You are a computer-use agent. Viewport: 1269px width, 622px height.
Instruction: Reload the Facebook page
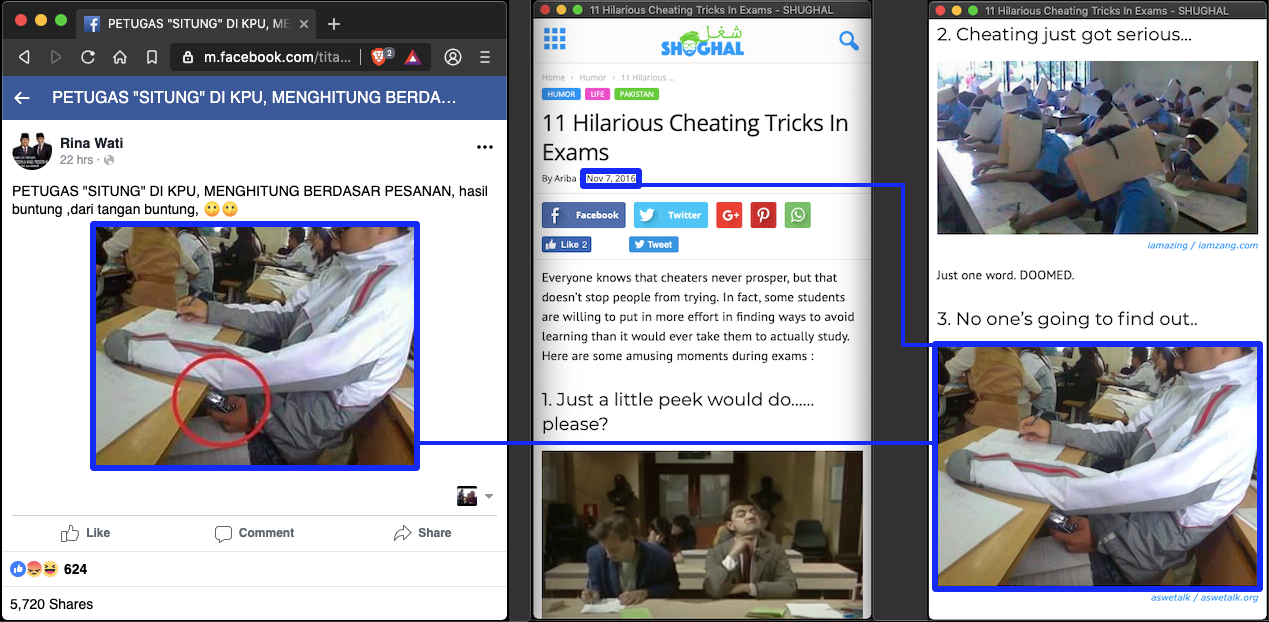(88, 57)
